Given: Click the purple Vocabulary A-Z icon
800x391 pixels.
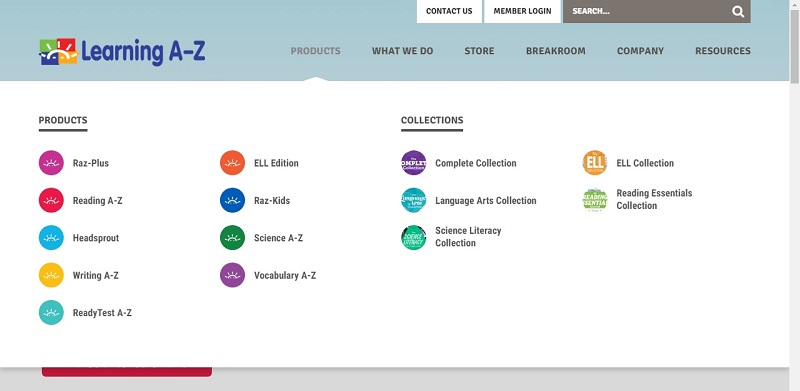Looking at the screenshot, I should point(233,275).
